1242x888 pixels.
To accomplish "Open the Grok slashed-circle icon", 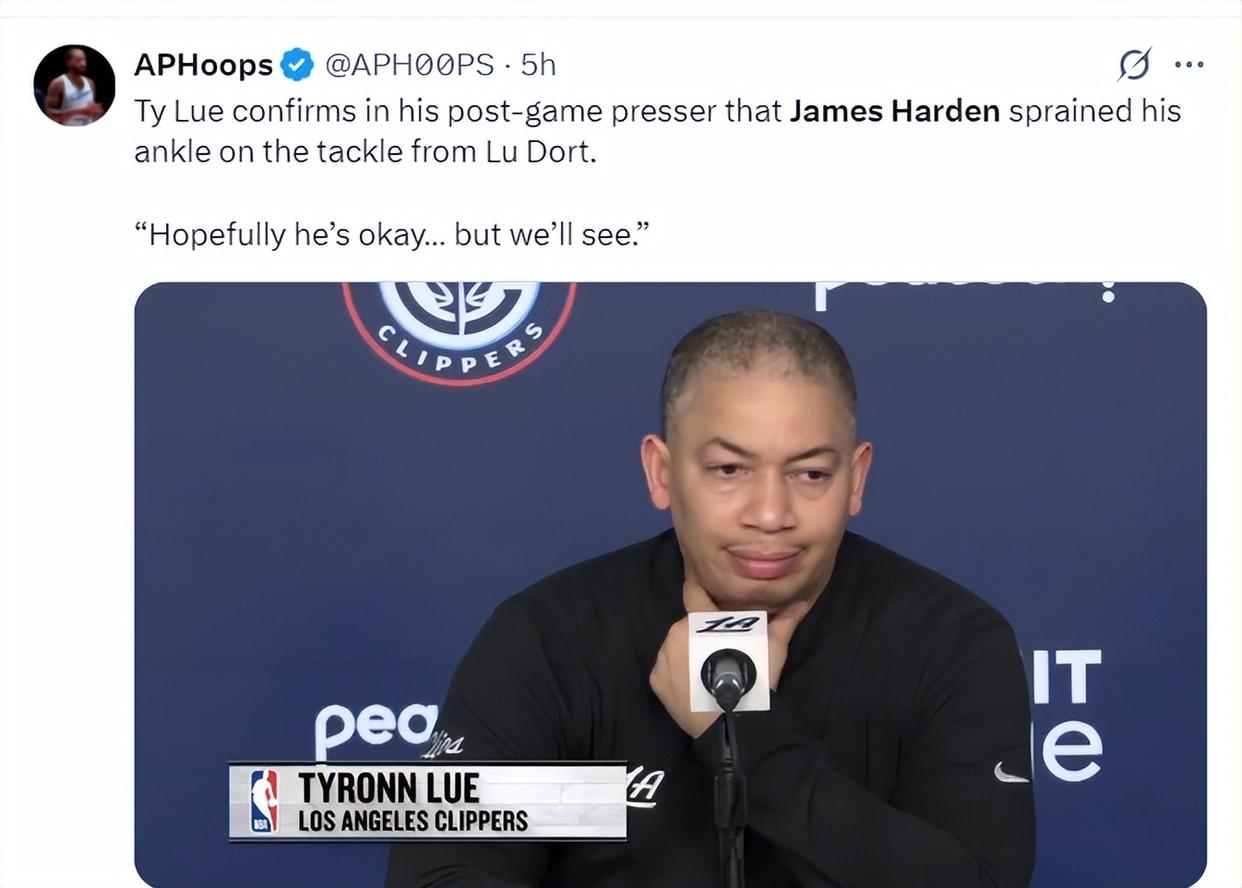I will click(1134, 66).
